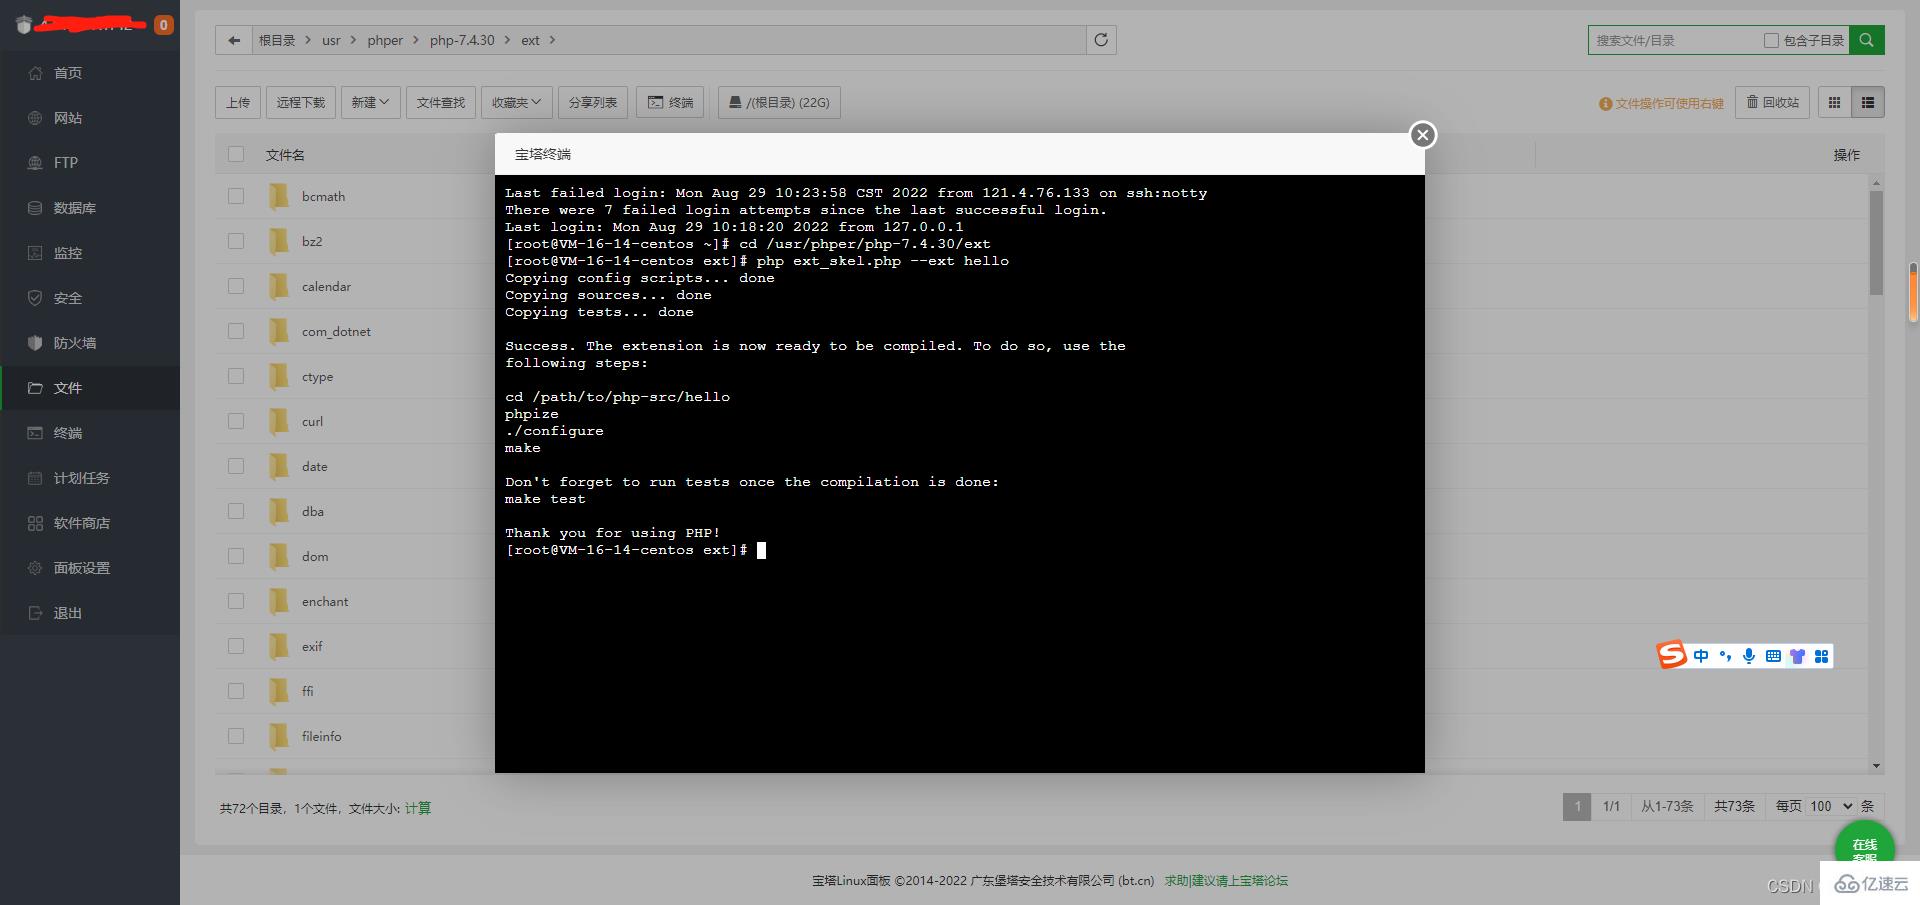Open 首页 in the sidebar
The width and height of the screenshot is (1920, 905).
click(x=90, y=73)
